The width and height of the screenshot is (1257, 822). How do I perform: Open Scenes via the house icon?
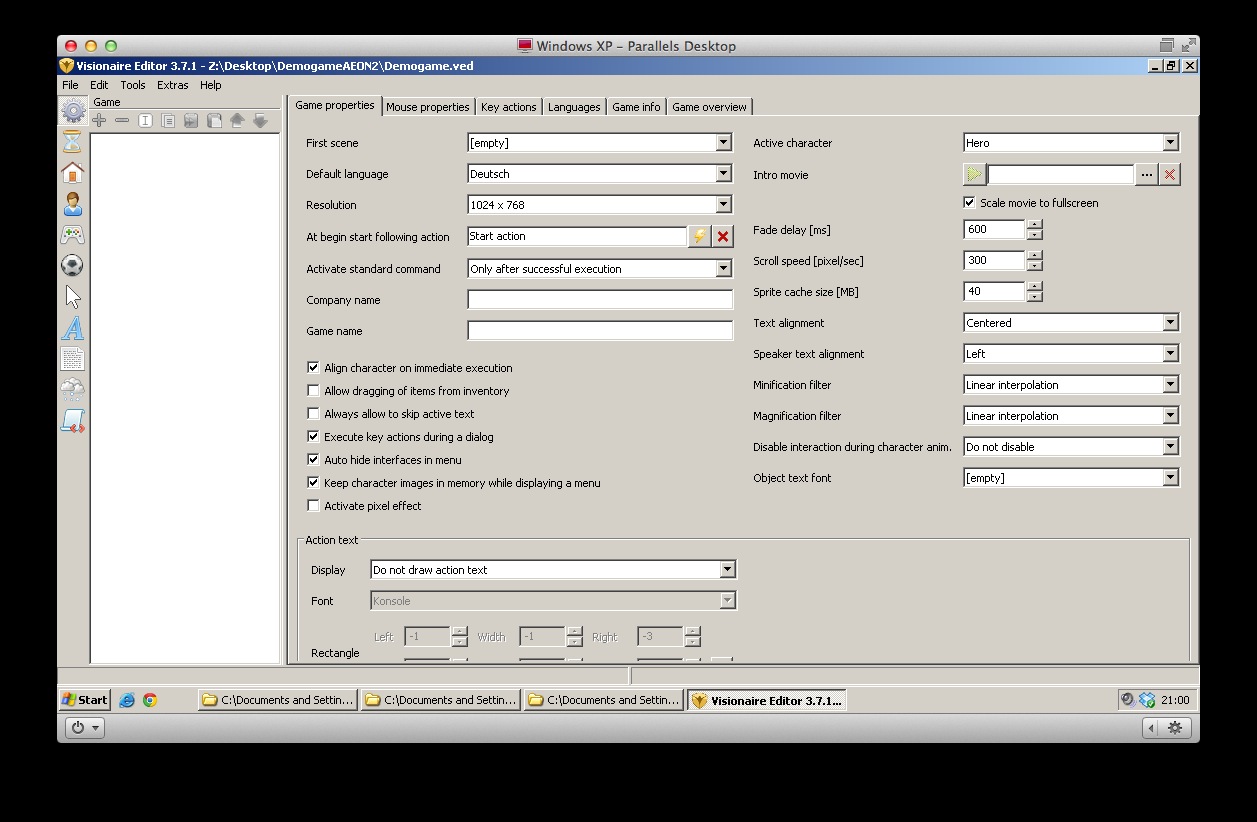click(x=73, y=172)
